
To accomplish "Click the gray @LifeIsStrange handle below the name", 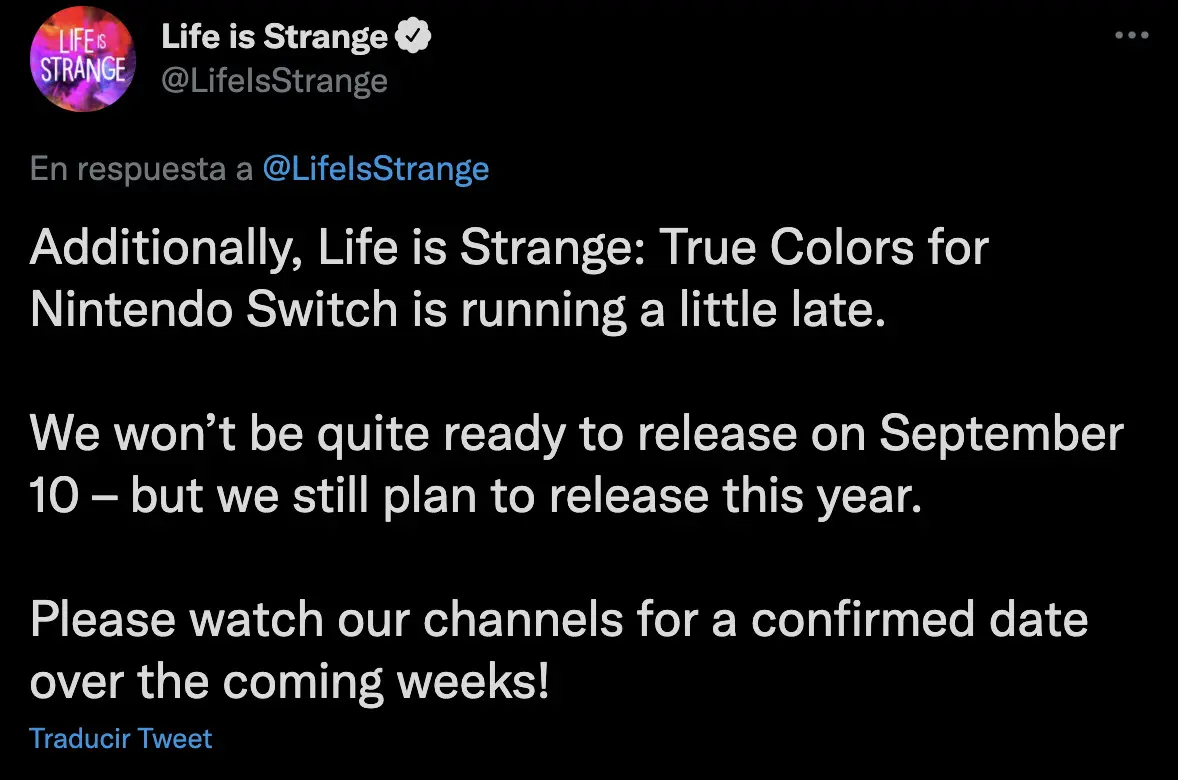I will (274, 80).
